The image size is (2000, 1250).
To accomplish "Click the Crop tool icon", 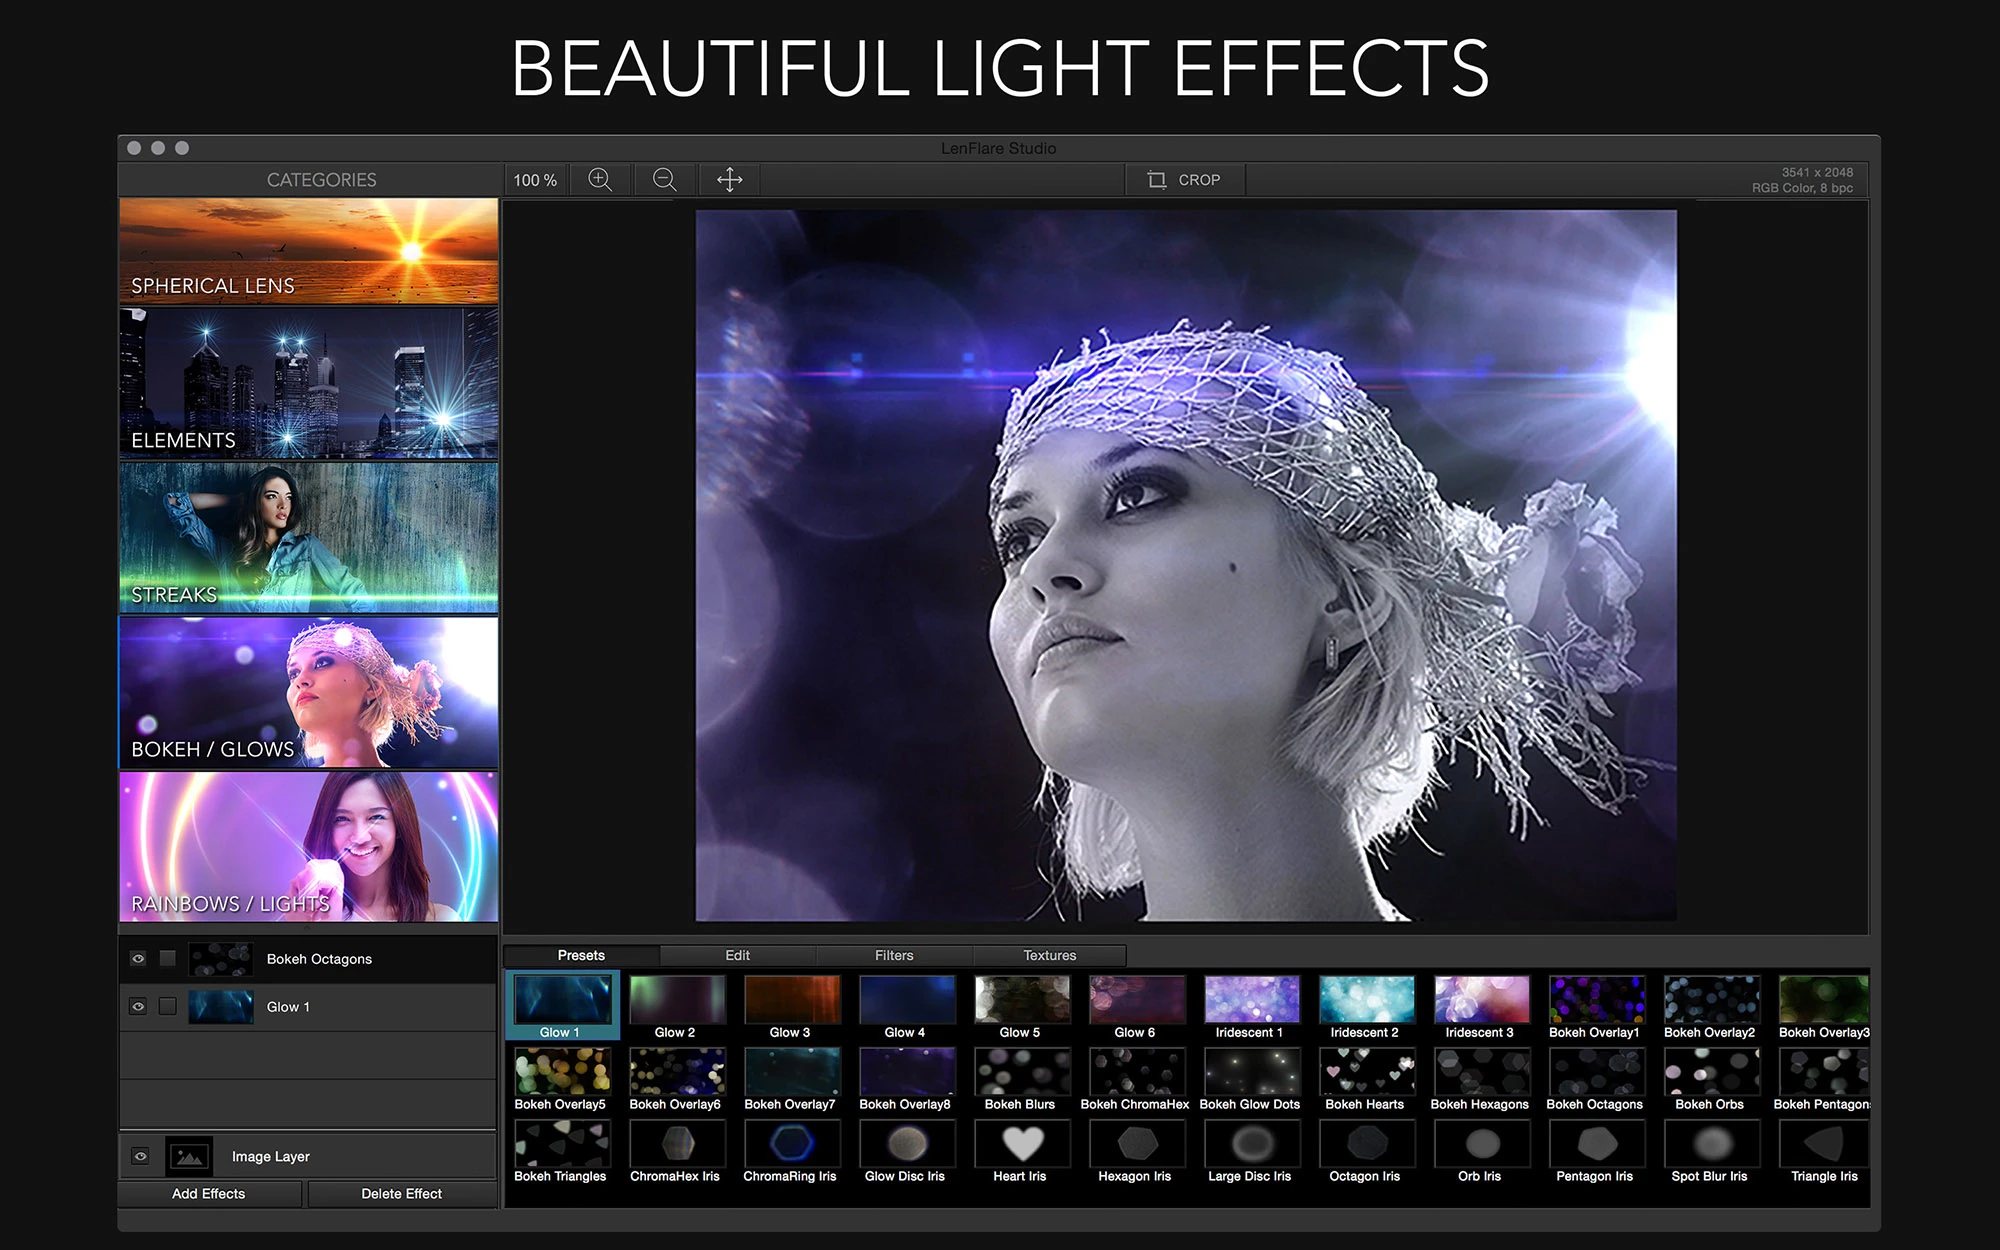I will tap(1157, 180).
